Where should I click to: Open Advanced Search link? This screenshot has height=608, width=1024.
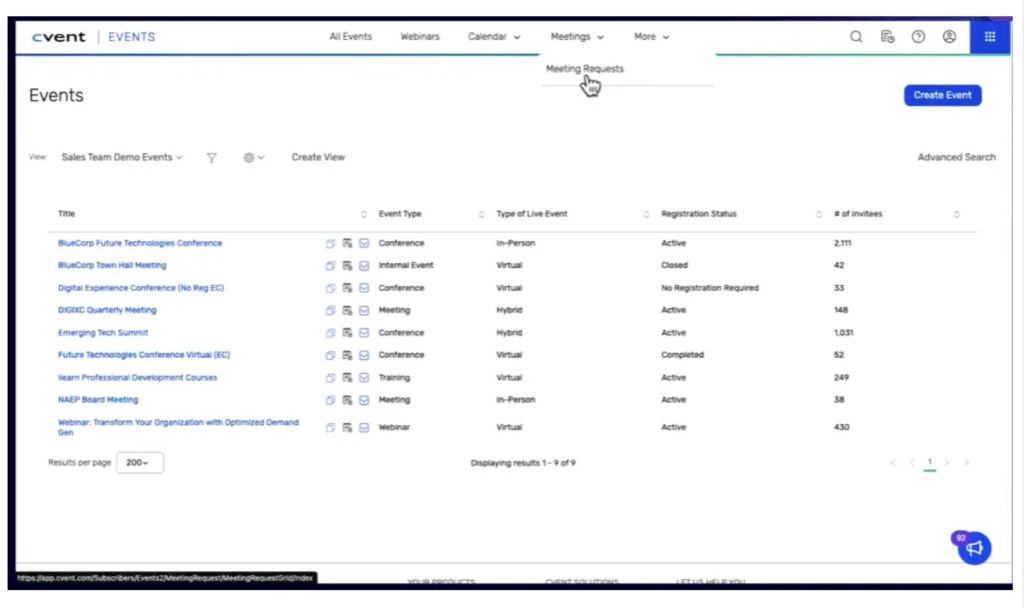pyautogui.click(x=956, y=158)
